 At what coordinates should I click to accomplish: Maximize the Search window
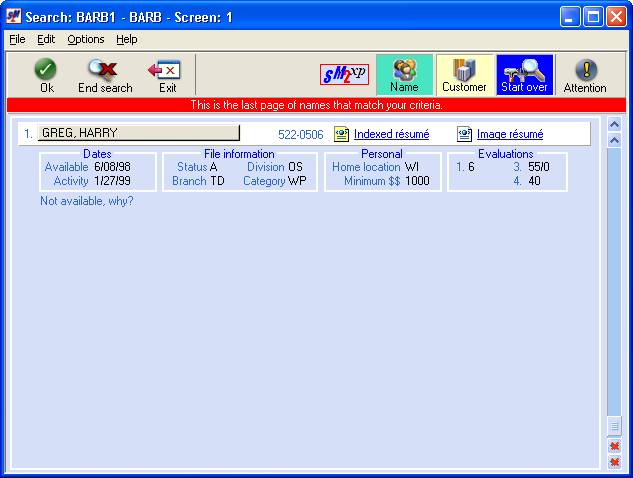click(593, 17)
